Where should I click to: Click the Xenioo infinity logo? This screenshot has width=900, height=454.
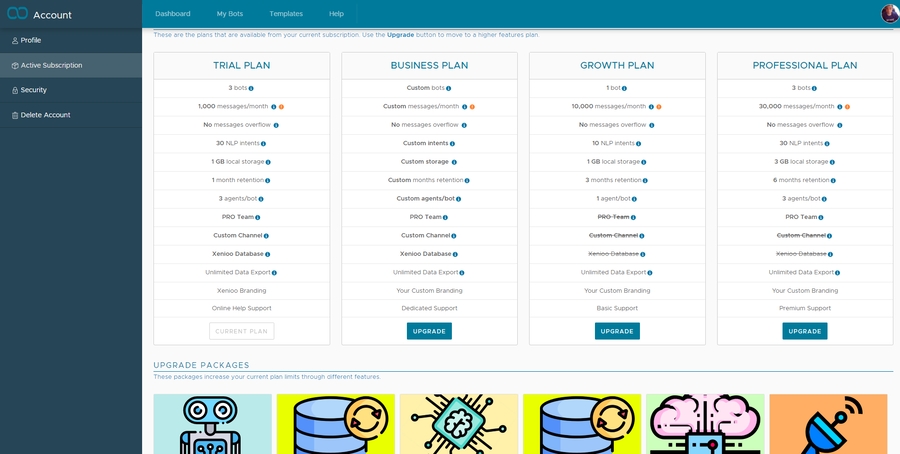[x=18, y=14]
